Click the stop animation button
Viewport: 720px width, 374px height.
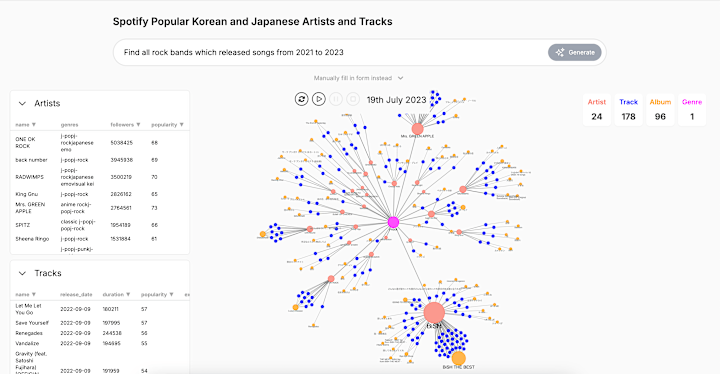(x=353, y=99)
